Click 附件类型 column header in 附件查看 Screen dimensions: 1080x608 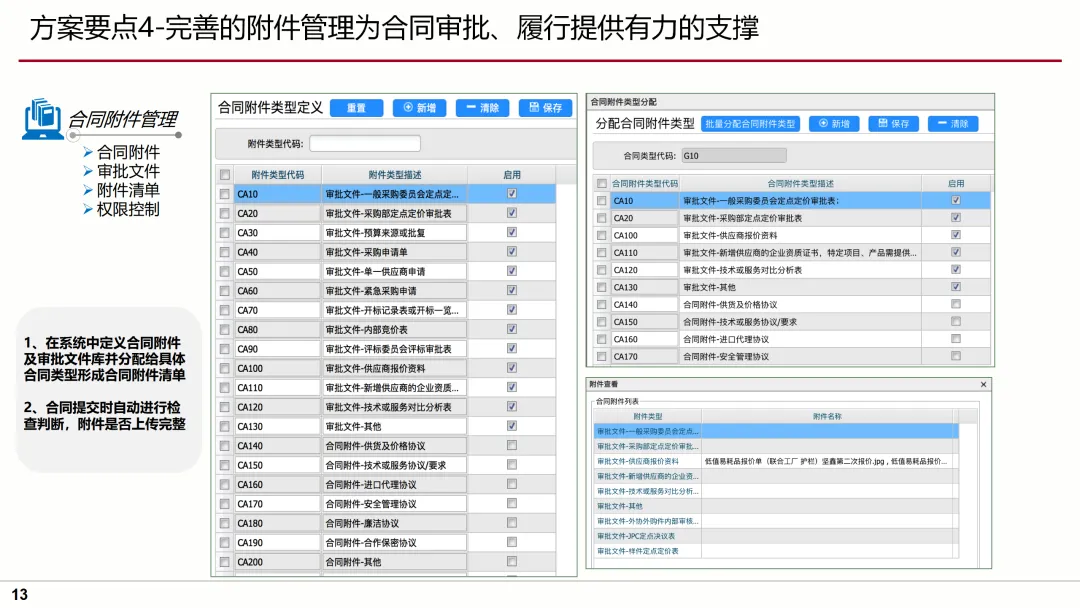click(647, 417)
